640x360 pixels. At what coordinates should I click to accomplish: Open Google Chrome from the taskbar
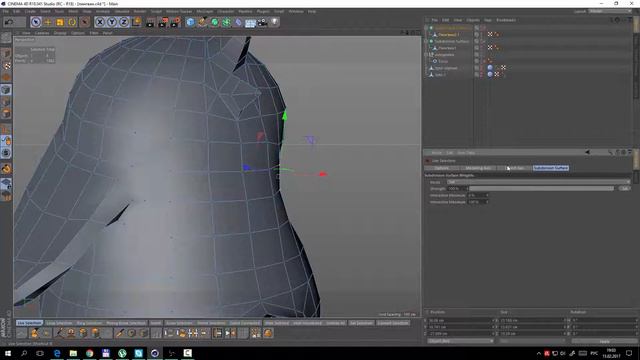coord(89,353)
